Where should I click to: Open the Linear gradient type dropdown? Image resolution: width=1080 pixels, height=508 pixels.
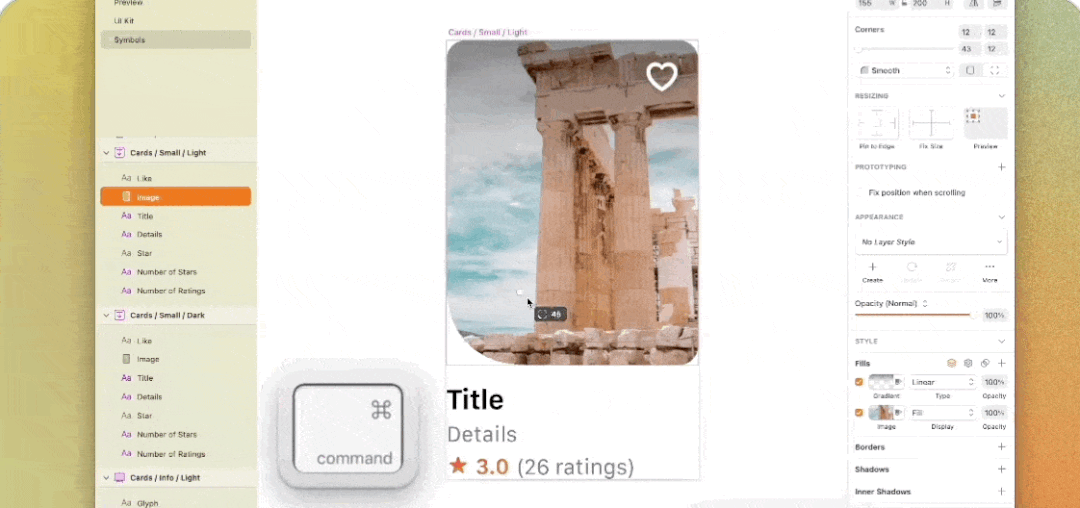942,382
